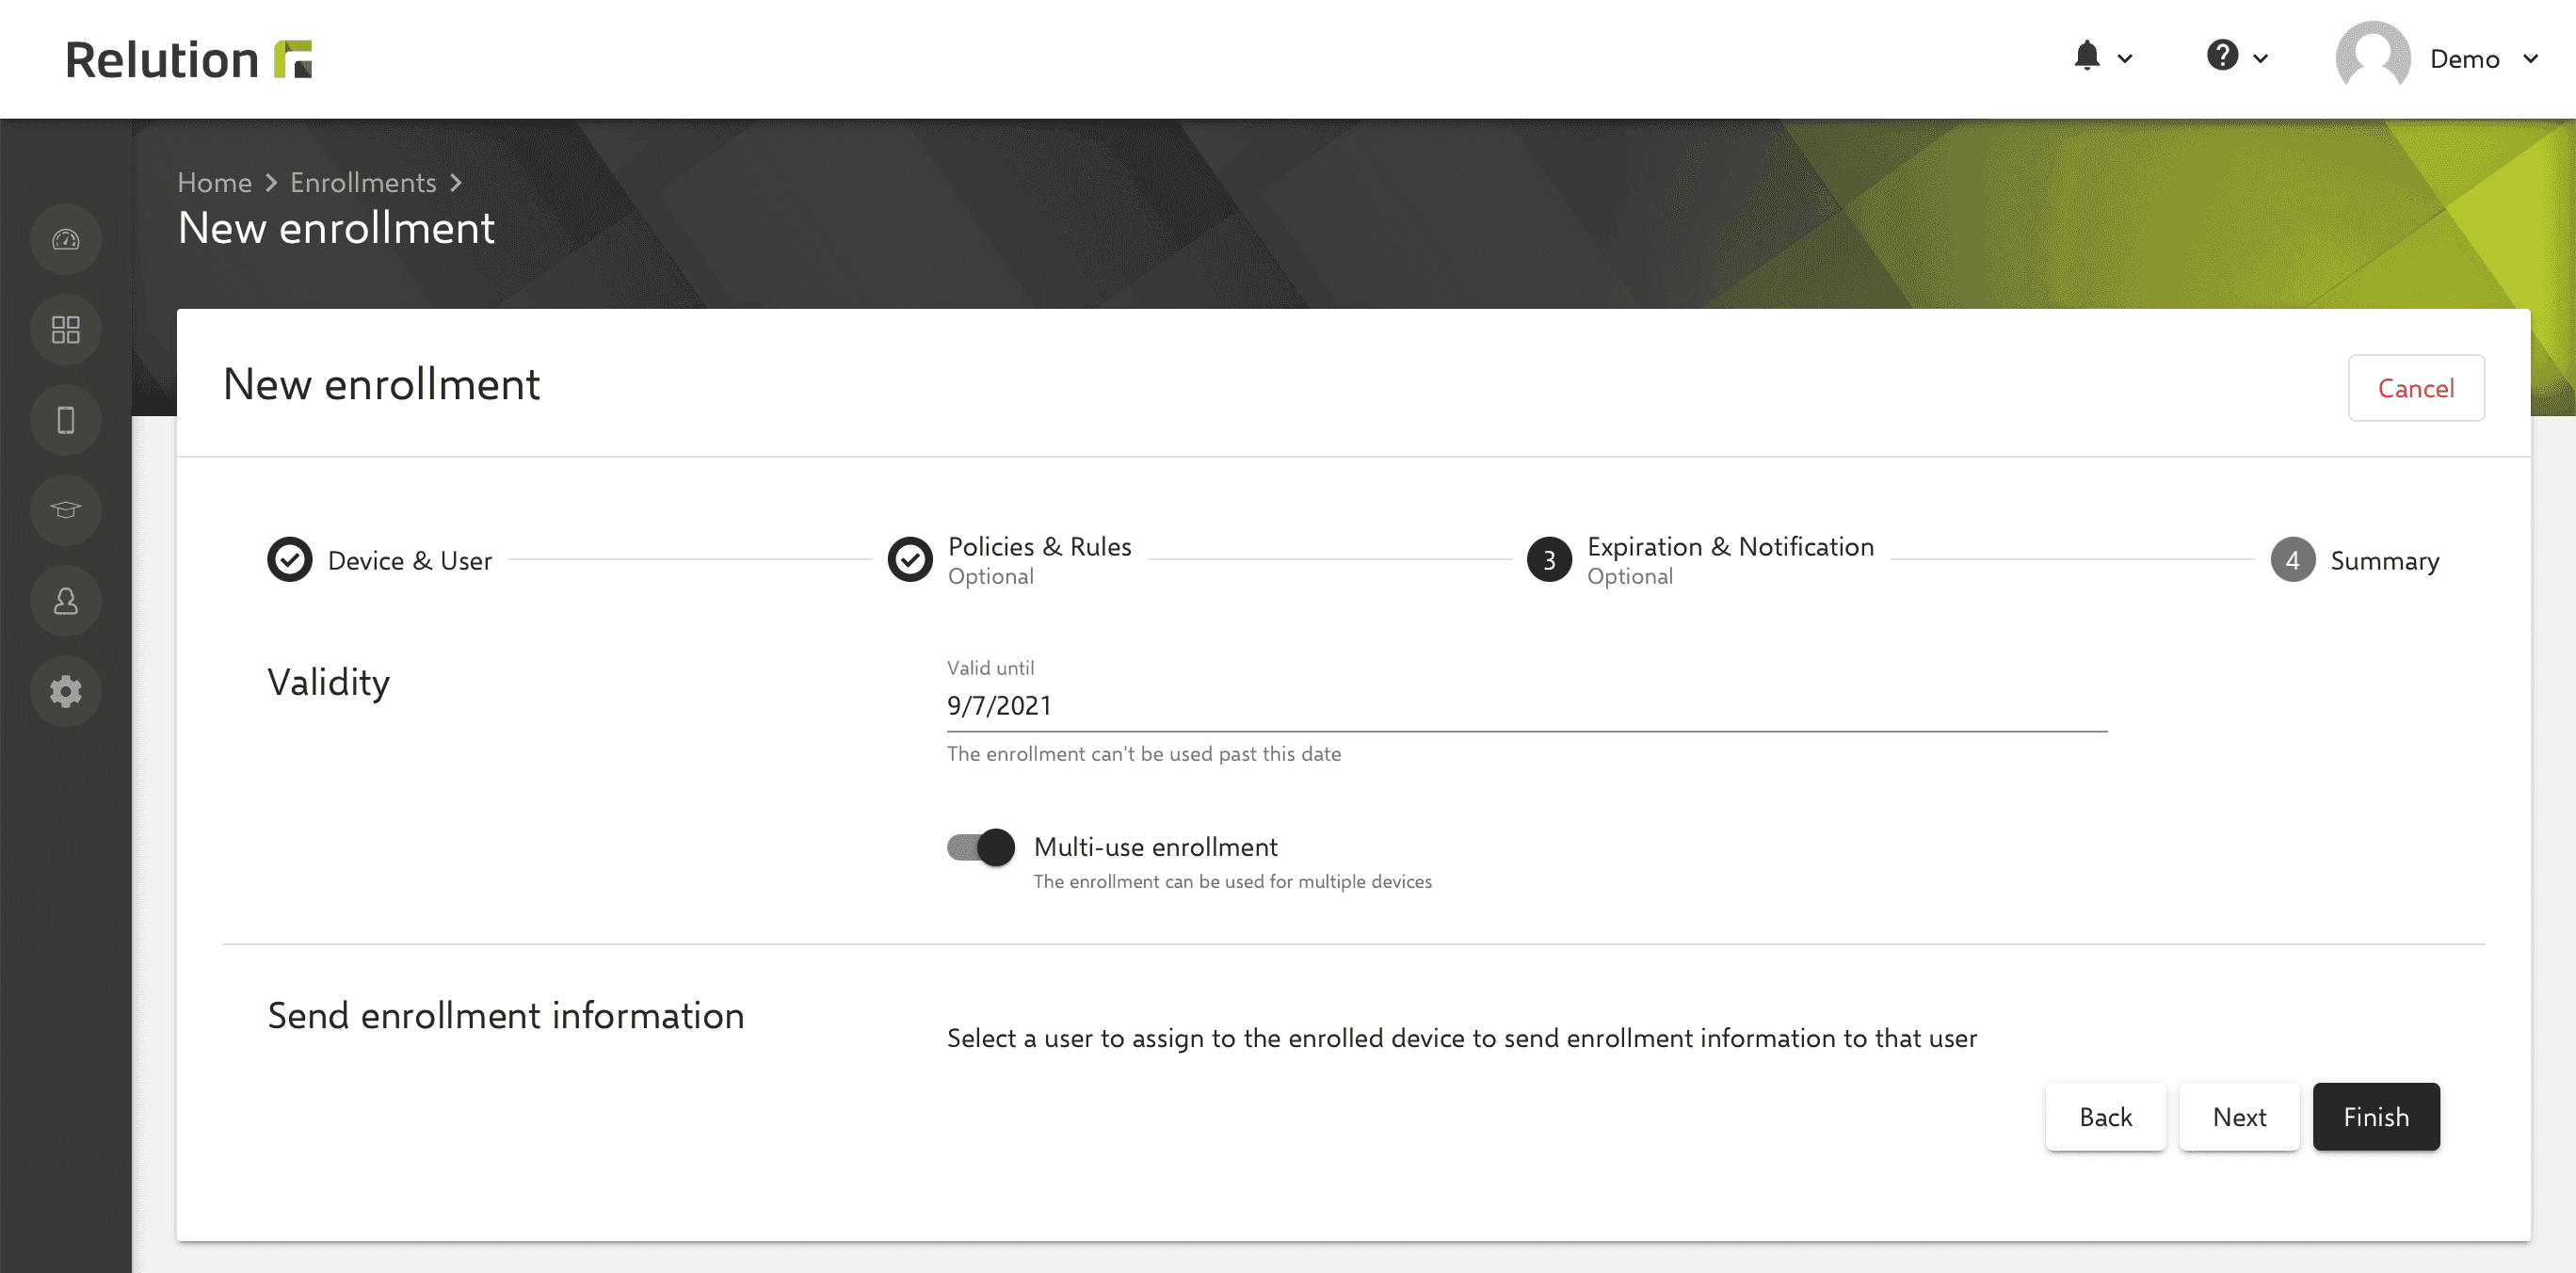This screenshot has height=1273, width=2576.
Task: Open settings gear icon in sidebar
Action: (x=66, y=690)
